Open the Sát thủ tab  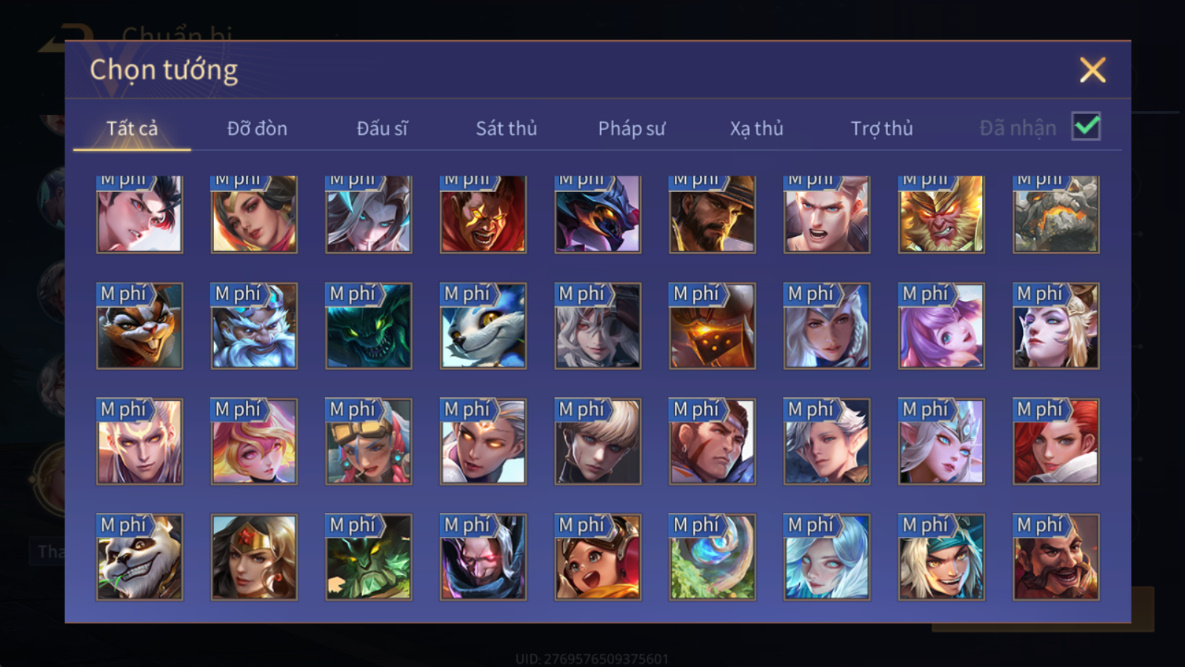506,128
